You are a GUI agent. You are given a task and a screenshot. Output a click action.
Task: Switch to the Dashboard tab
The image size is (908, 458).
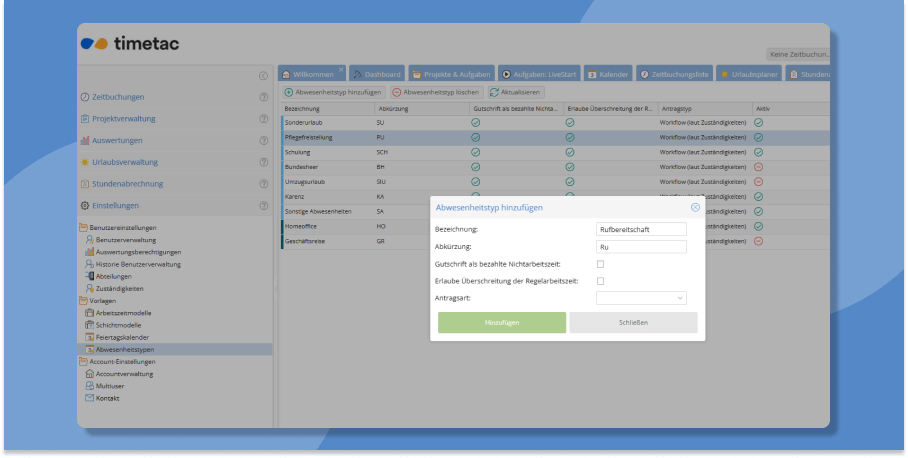(377, 74)
